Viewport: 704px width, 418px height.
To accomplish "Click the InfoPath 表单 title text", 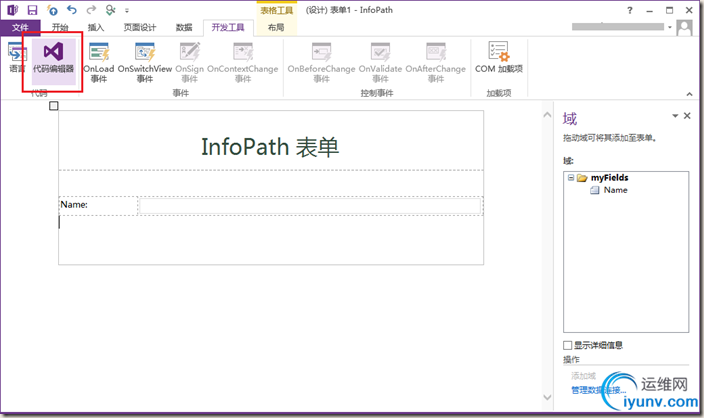I will click(x=270, y=147).
